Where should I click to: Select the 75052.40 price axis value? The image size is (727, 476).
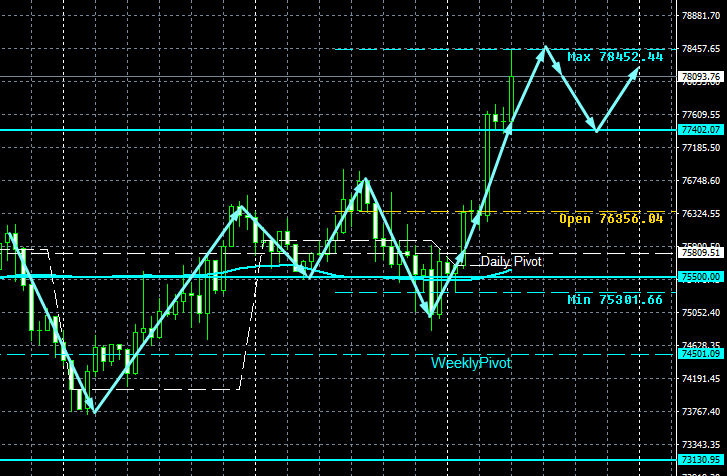[x=701, y=312]
